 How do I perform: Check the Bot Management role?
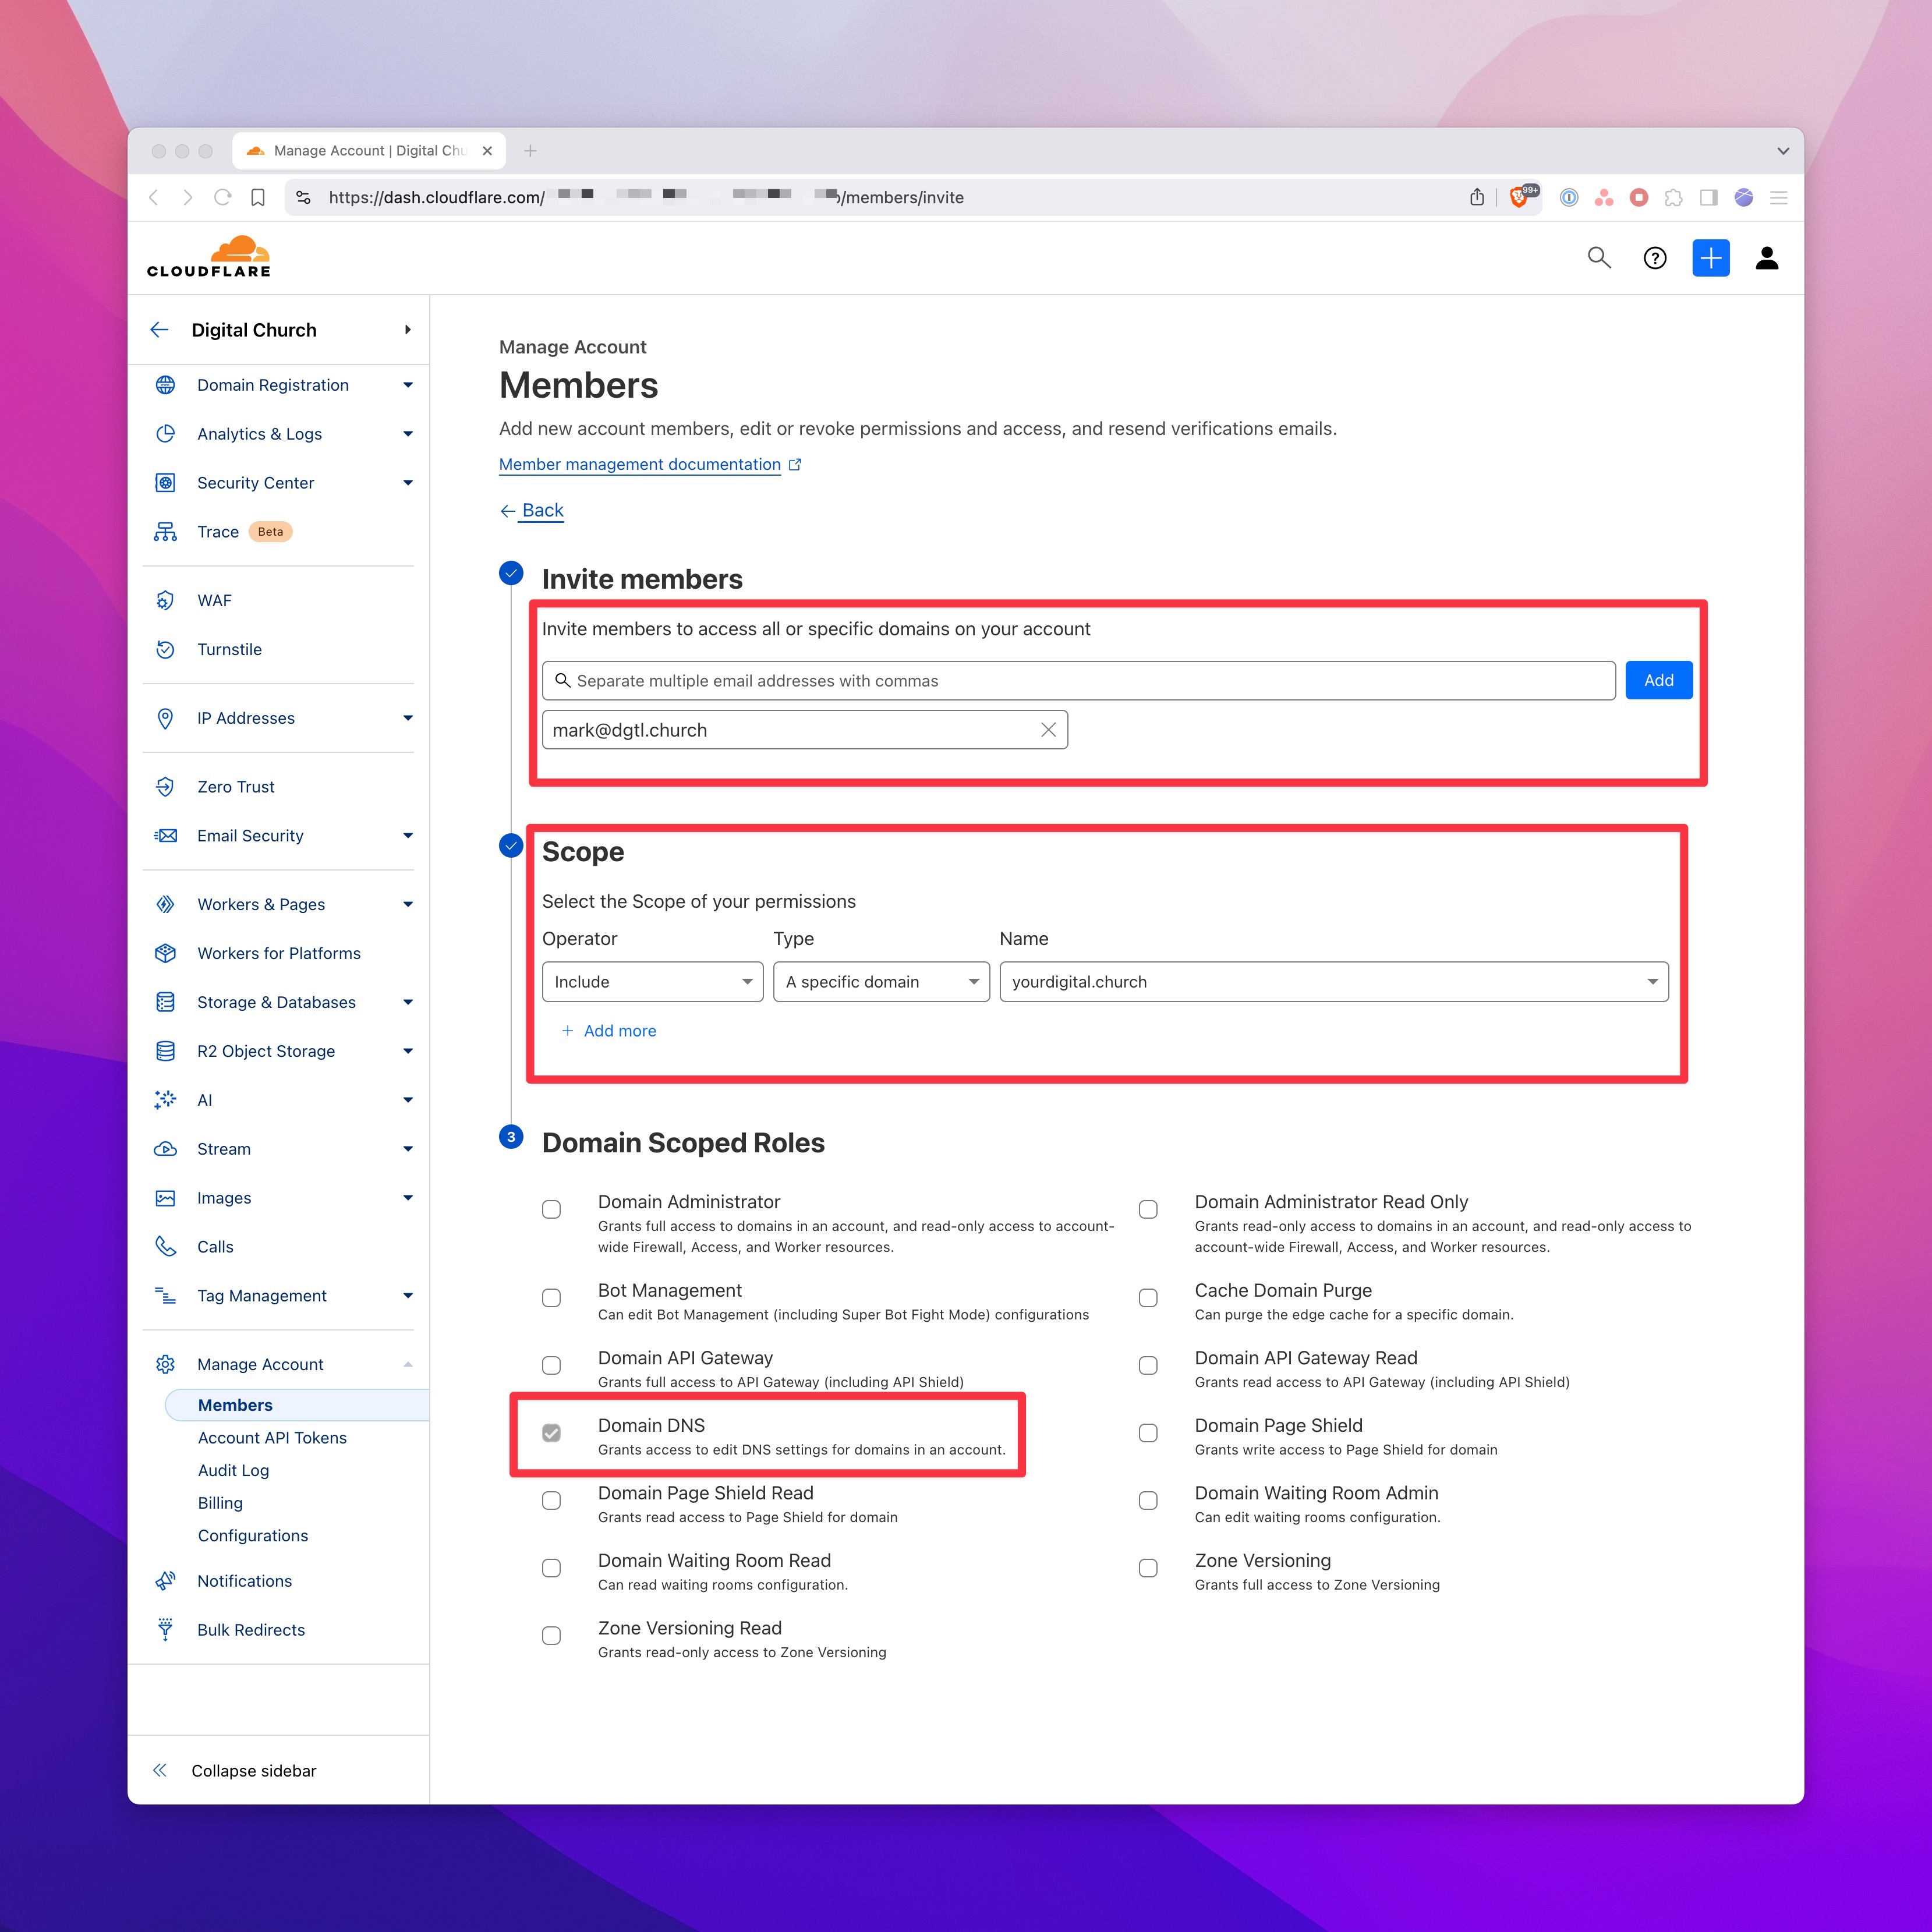click(x=551, y=1297)
